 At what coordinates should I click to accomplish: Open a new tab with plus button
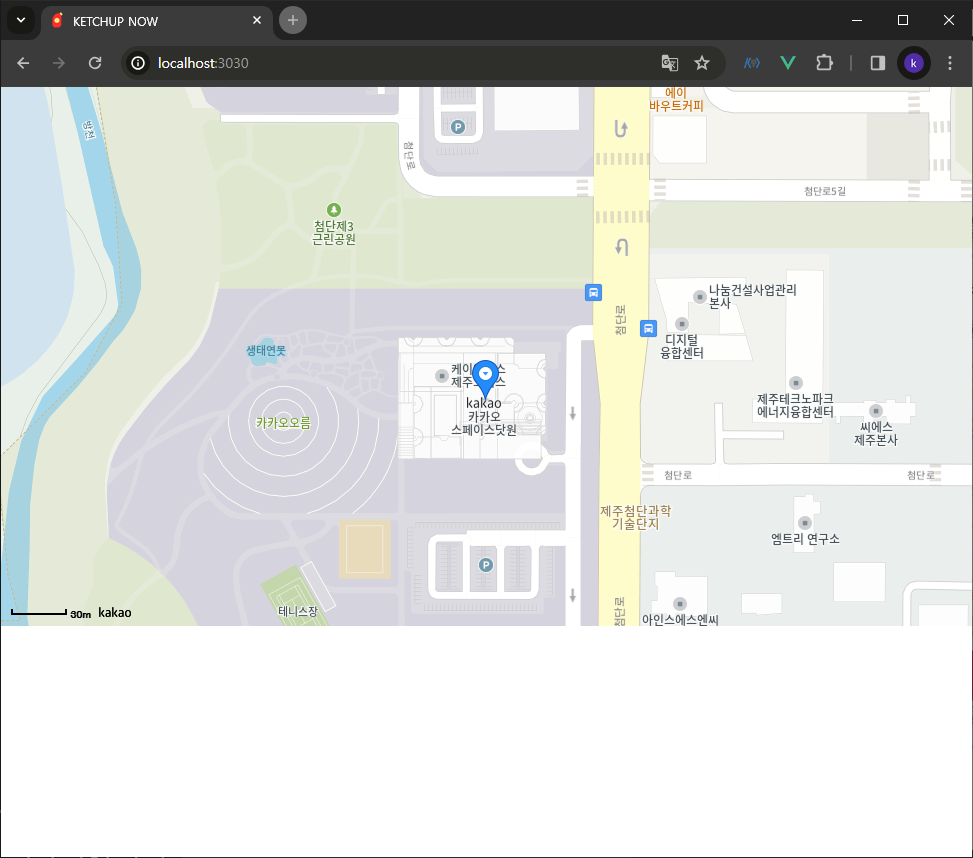pos(293,20)
